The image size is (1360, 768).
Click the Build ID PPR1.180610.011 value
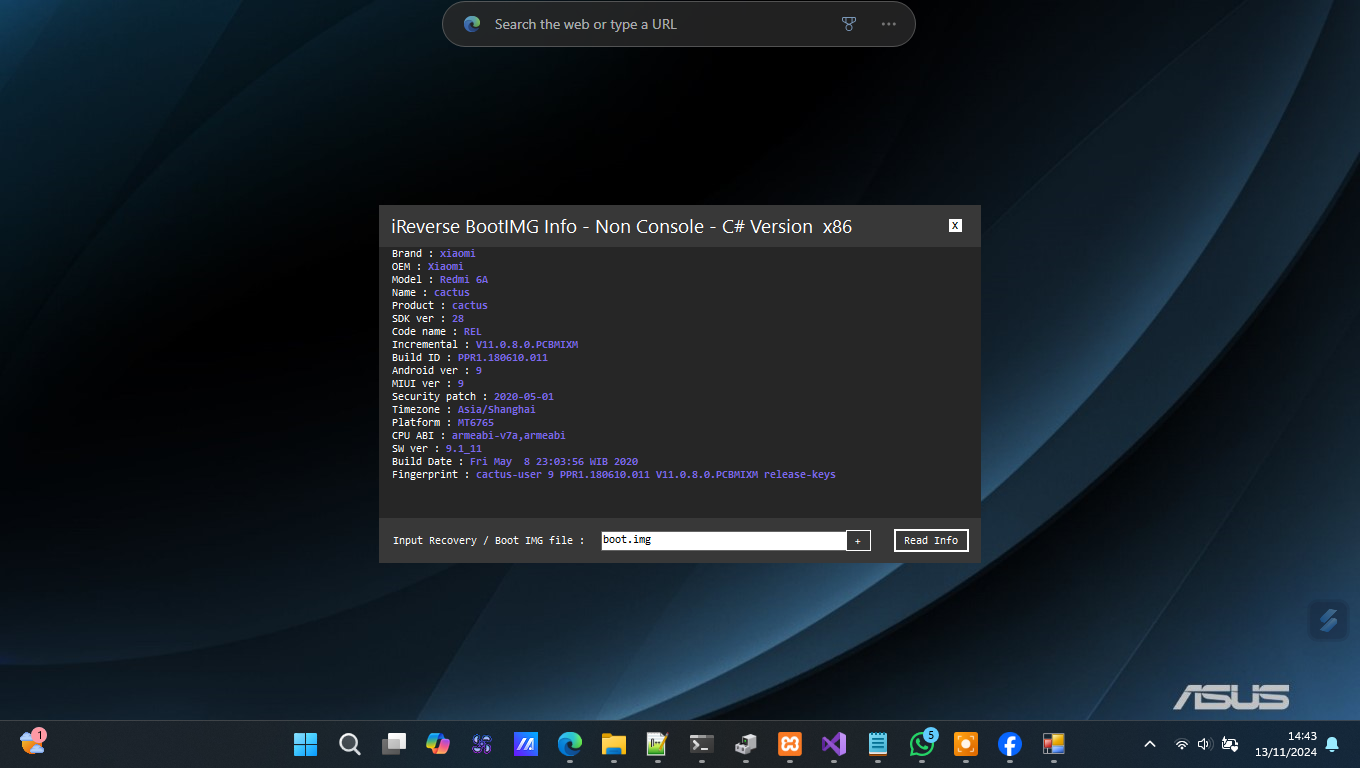pyautogui.click(x=503, y=358)
